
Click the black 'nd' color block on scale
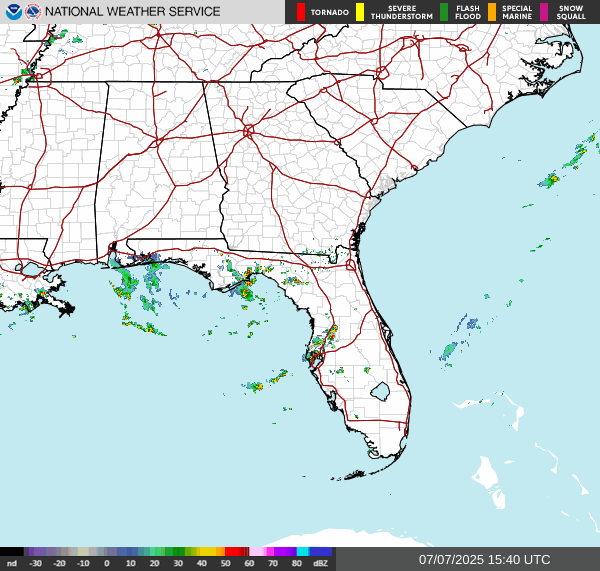tap(12, 551)
